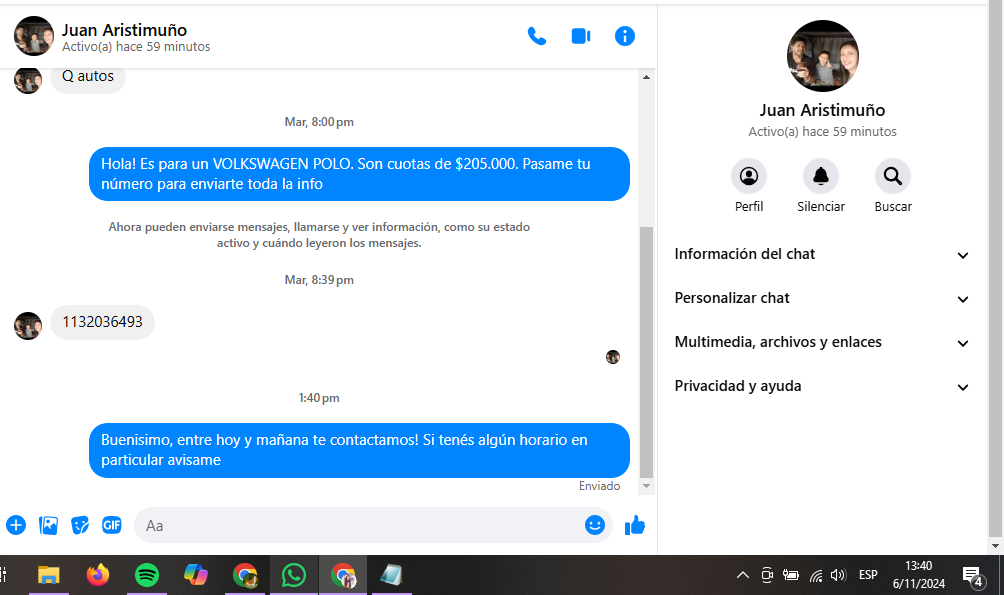Start a video call in the chat header
Viewport: 1004px width, 595px height.
click(x=581, y=37)
